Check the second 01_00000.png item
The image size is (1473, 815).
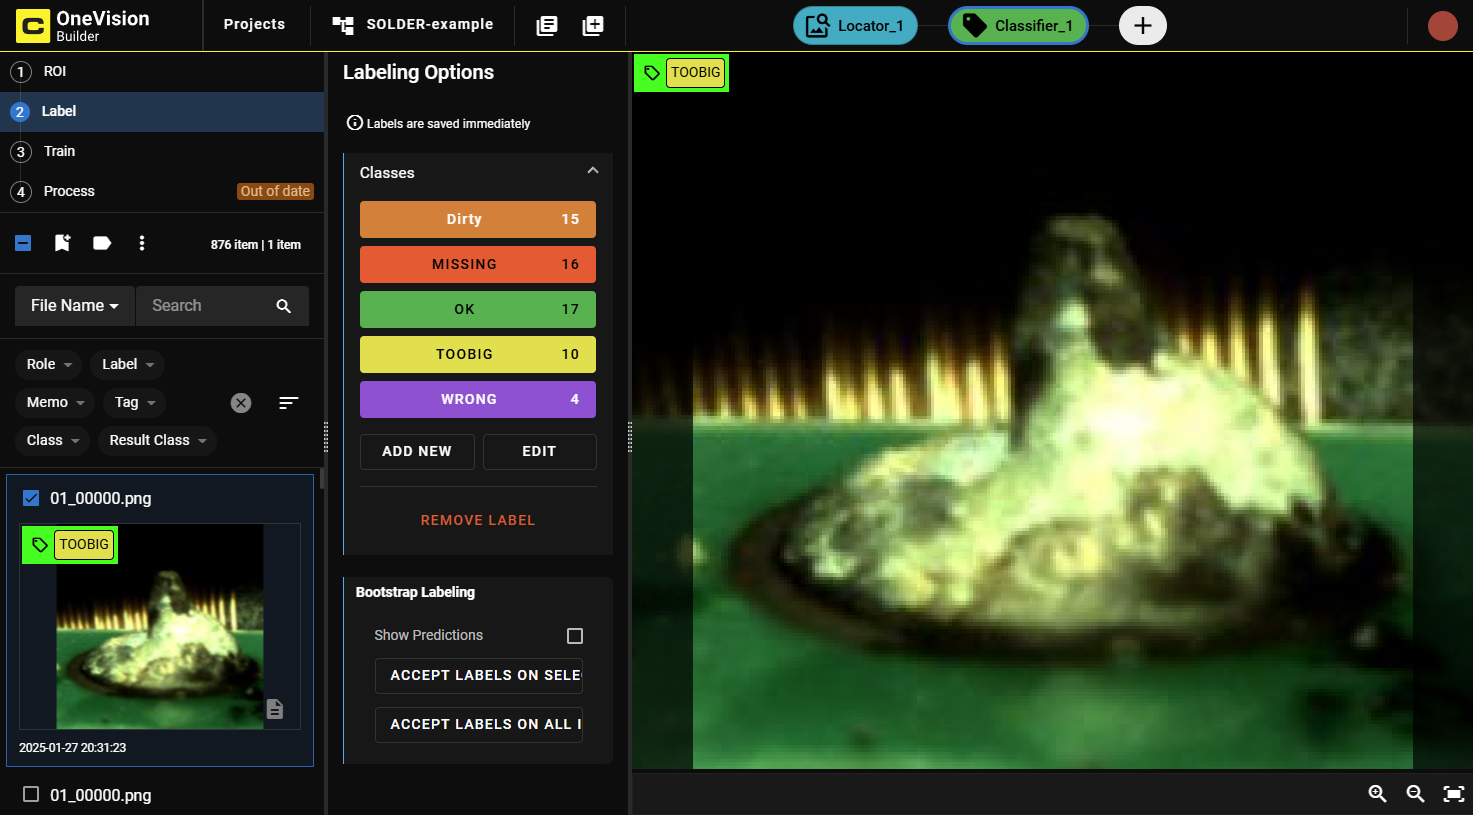coord(31,795)
